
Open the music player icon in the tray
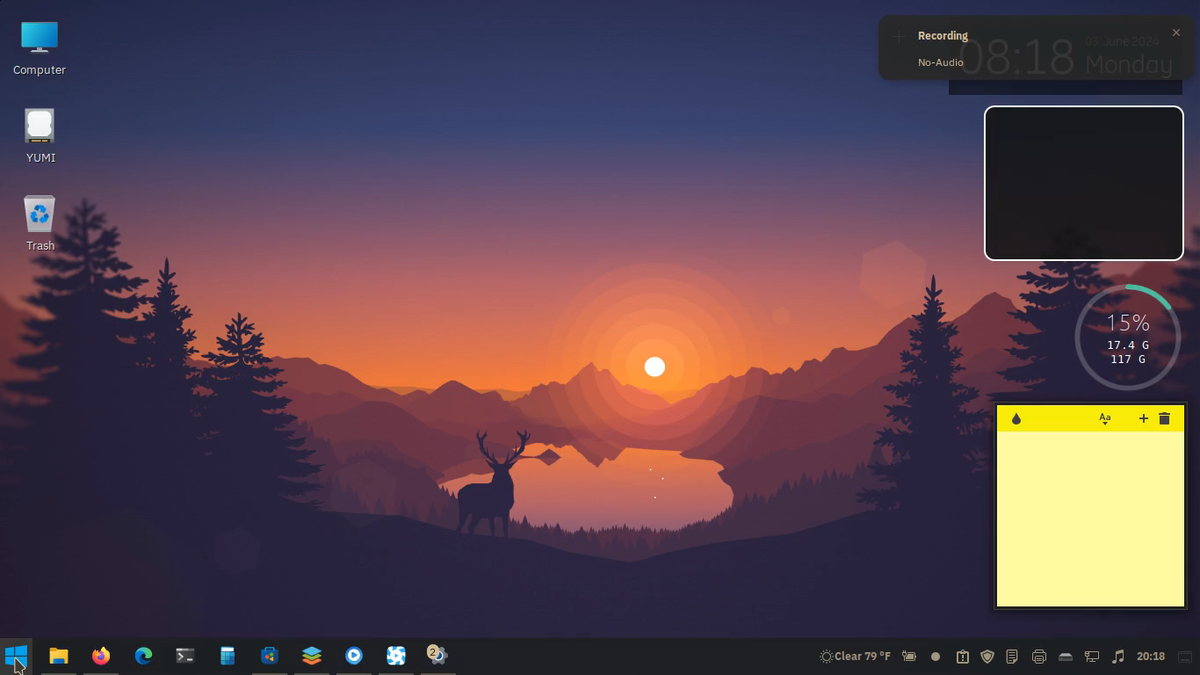1117,656
